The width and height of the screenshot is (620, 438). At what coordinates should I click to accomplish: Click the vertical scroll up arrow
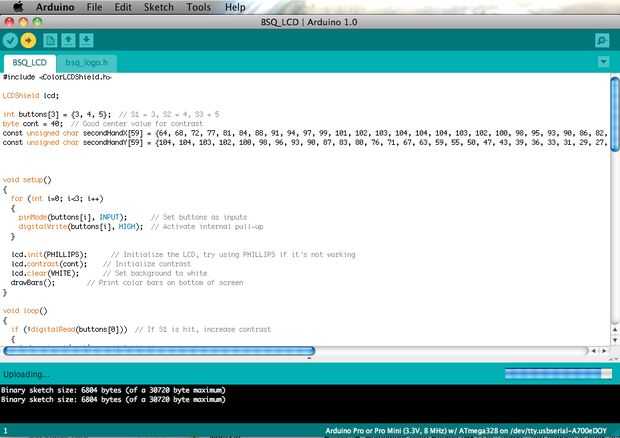(615, 329)
